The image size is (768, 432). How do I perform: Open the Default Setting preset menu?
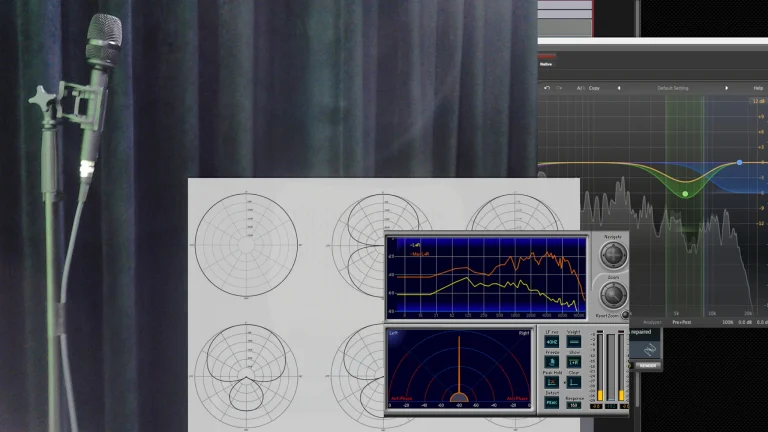(673, 88)
